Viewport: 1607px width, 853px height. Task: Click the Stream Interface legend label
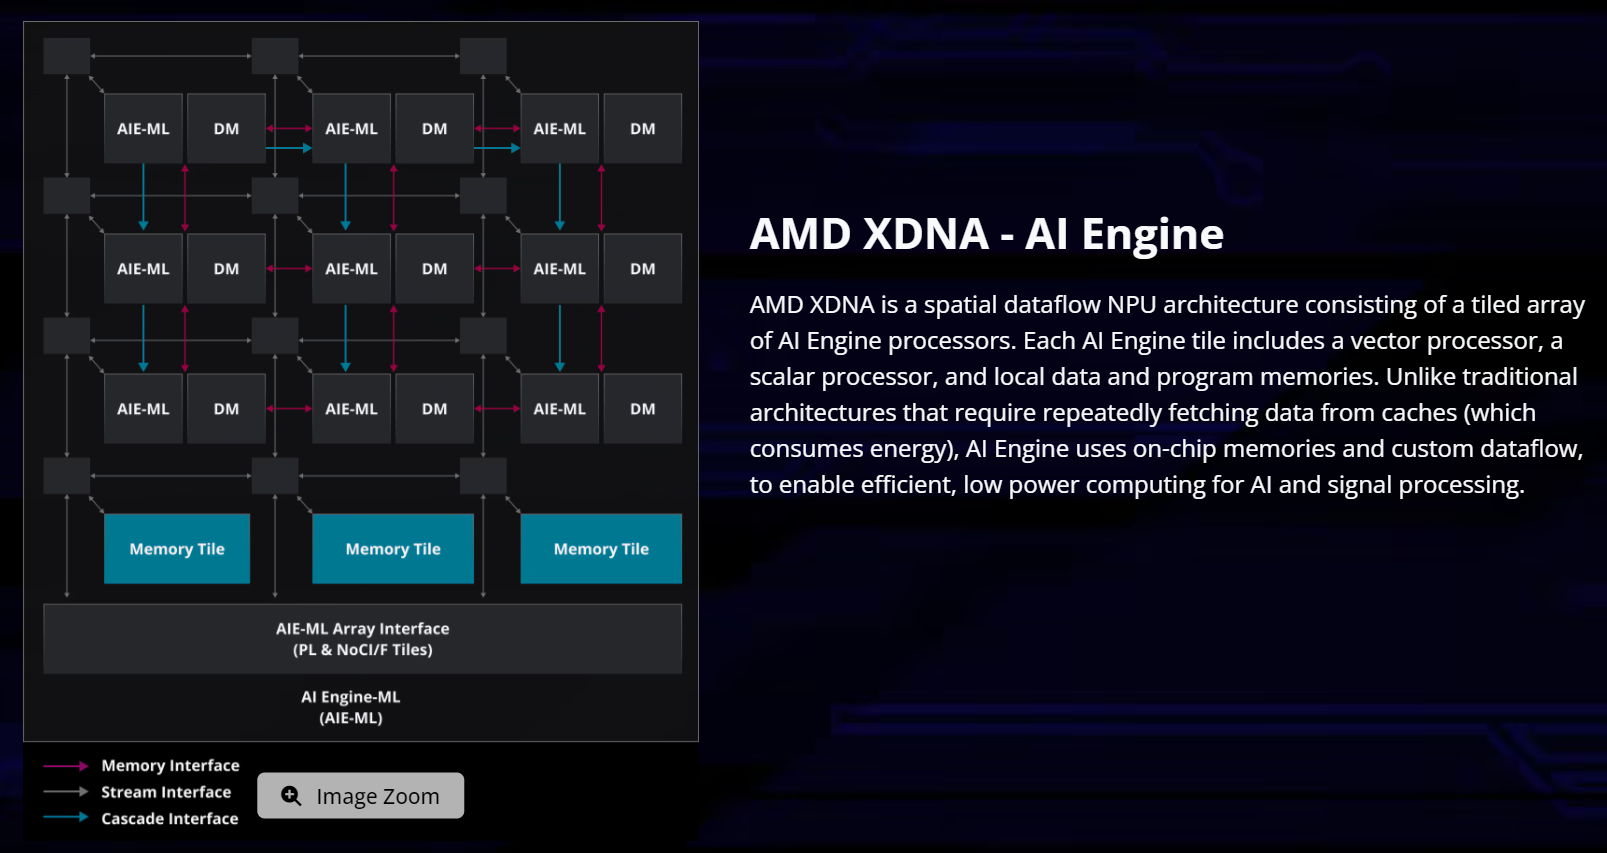coord(166,792)
